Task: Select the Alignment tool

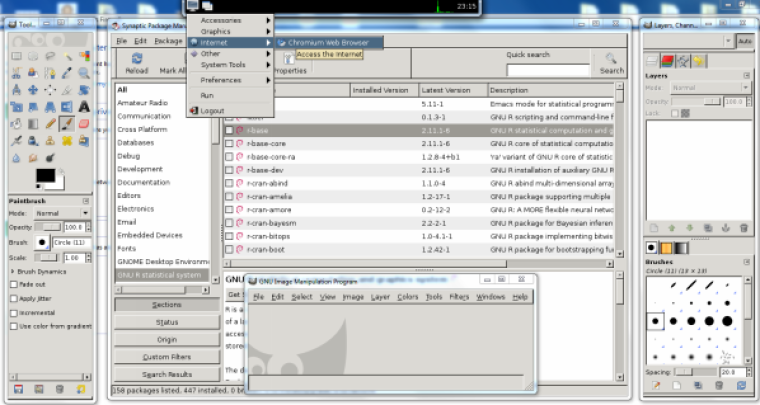Action: pos(50,90)
